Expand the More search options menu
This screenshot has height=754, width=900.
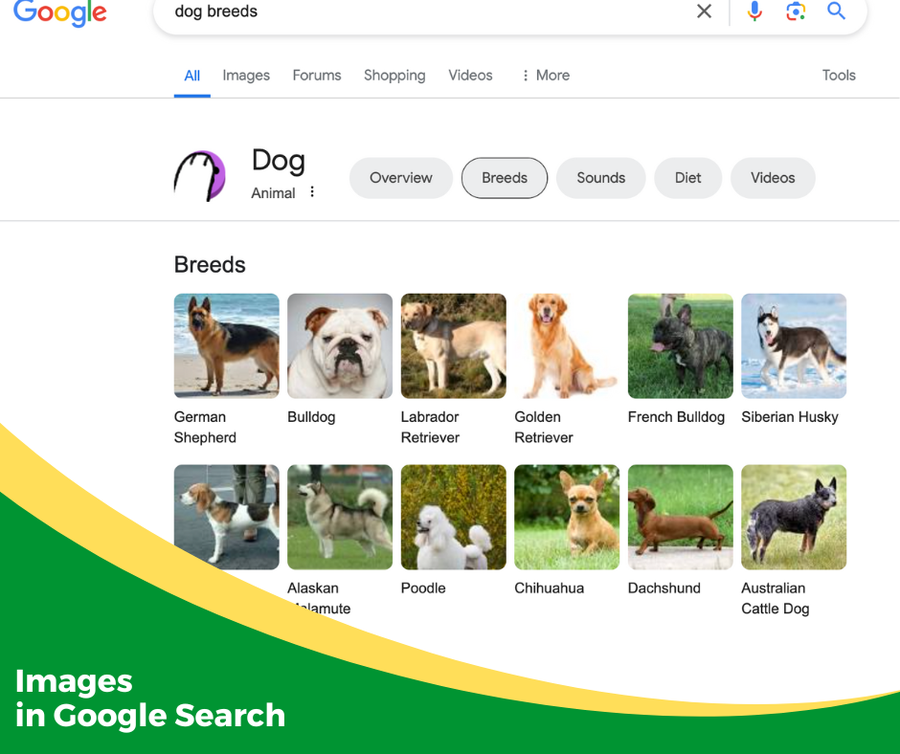click(552, 75)
